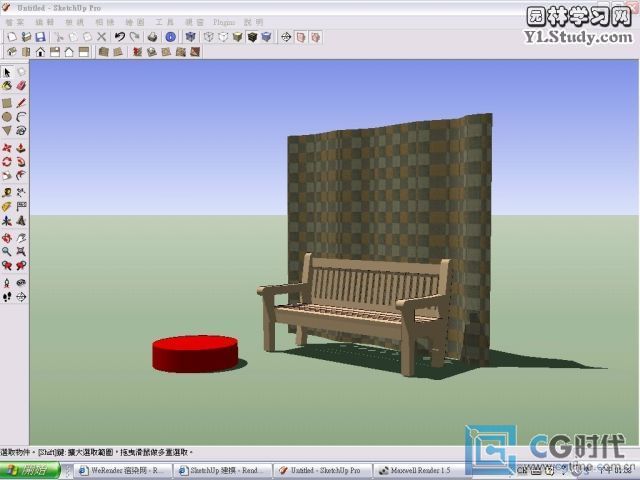The image size is (640, 480).
Task: Open the last menu (Help) in menu bar
Action: point(253,22)
